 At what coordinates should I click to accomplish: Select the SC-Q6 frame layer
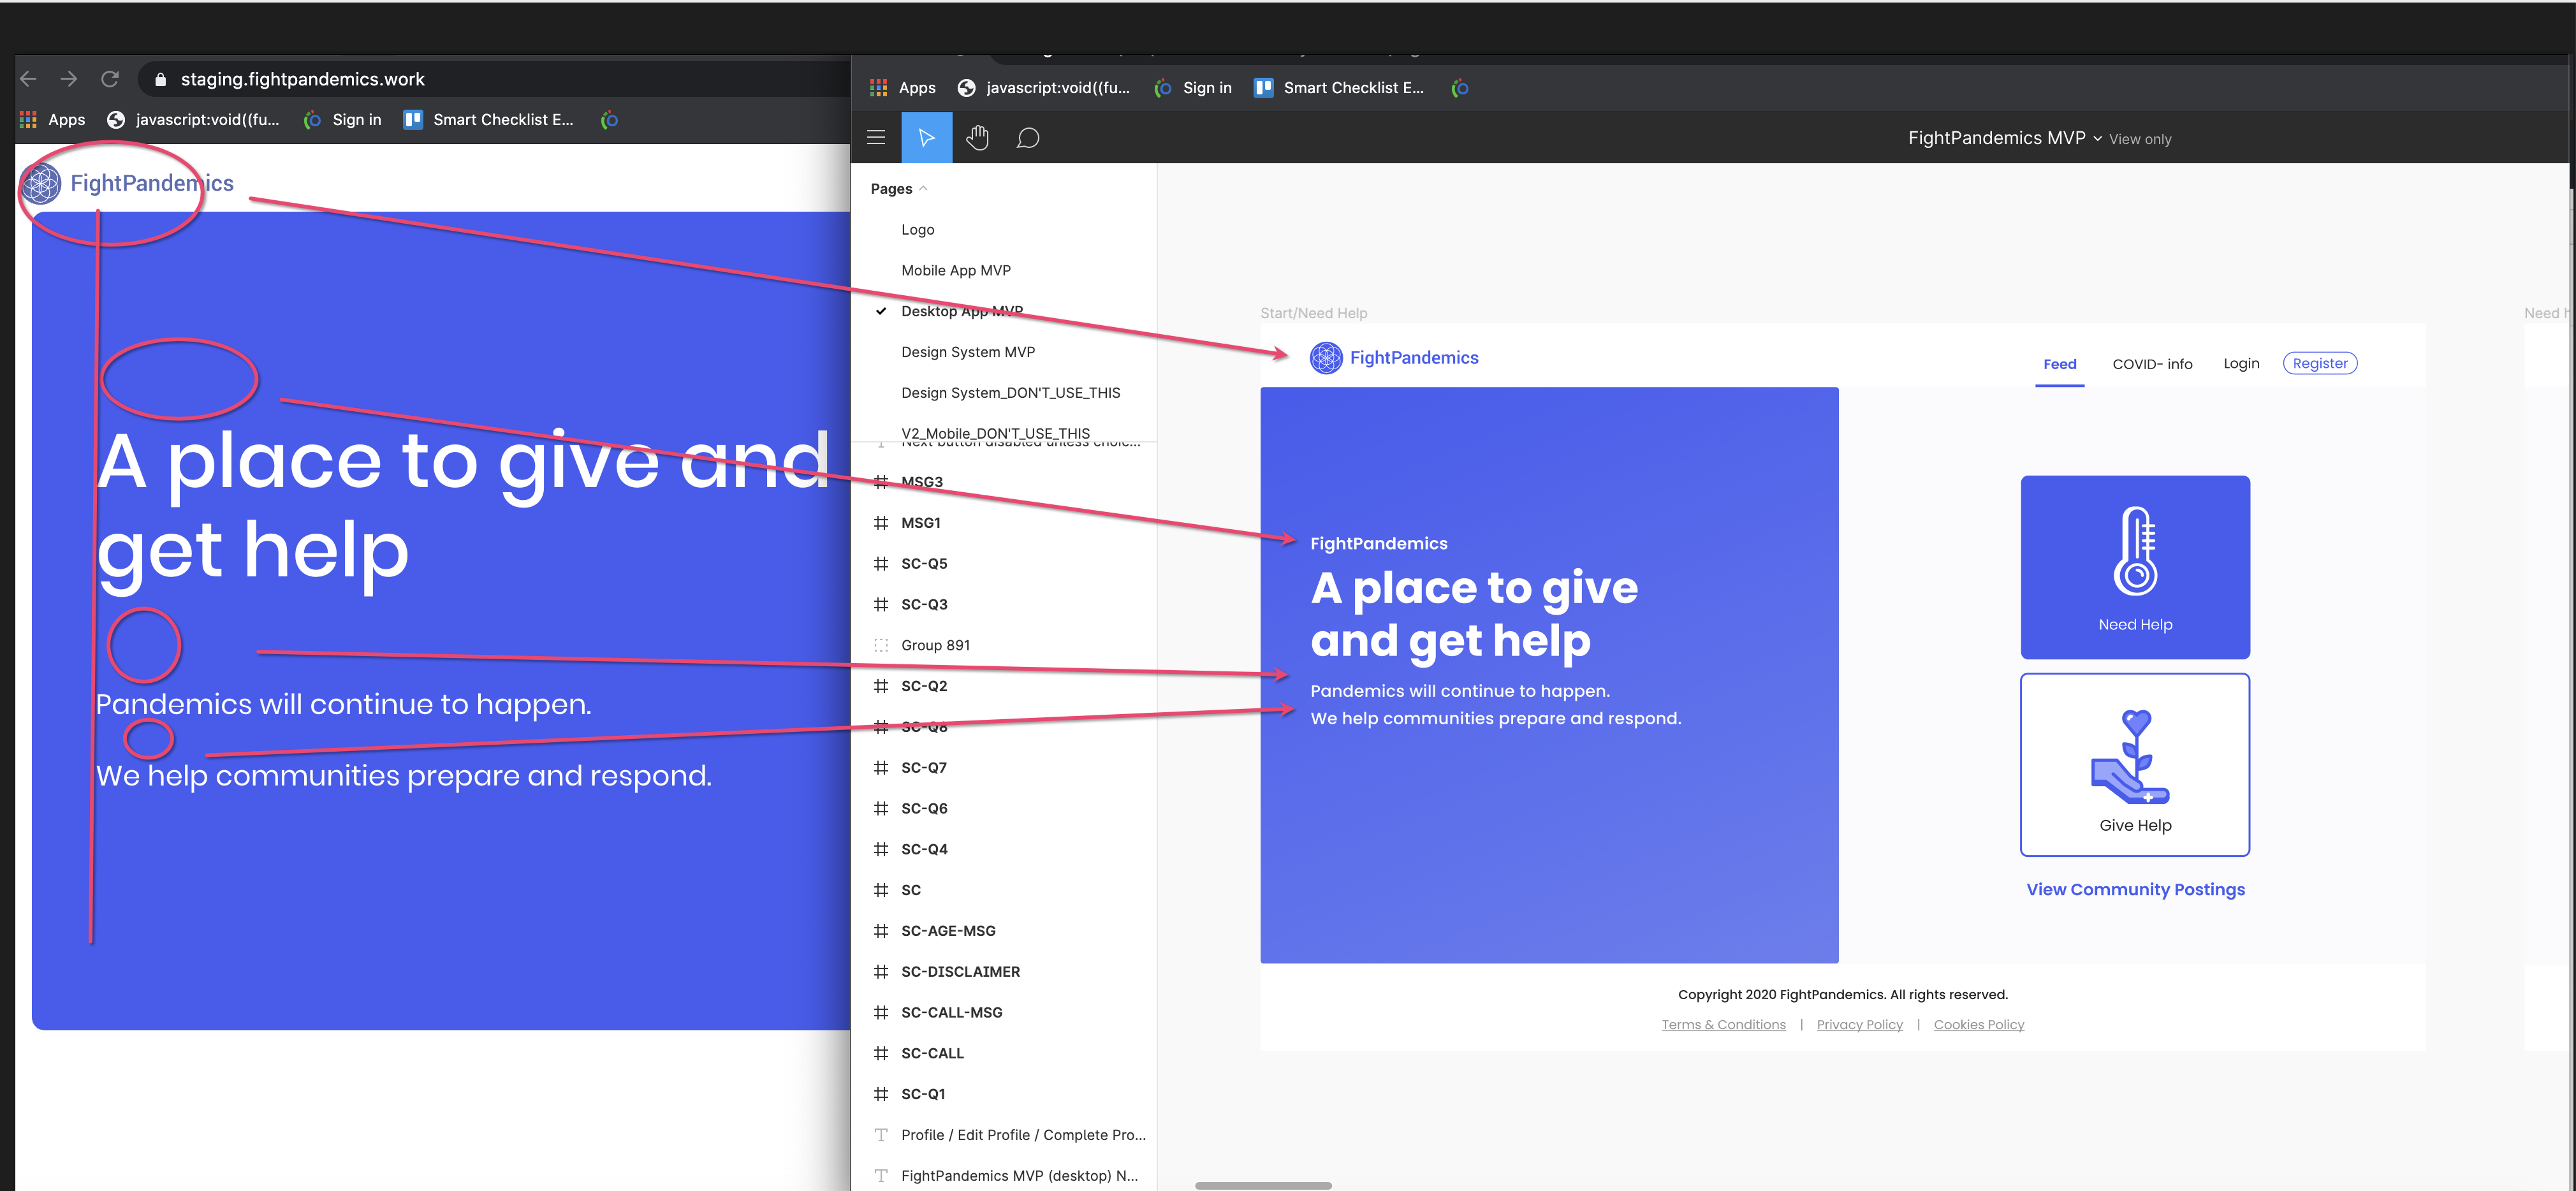(x=924, y=809)
